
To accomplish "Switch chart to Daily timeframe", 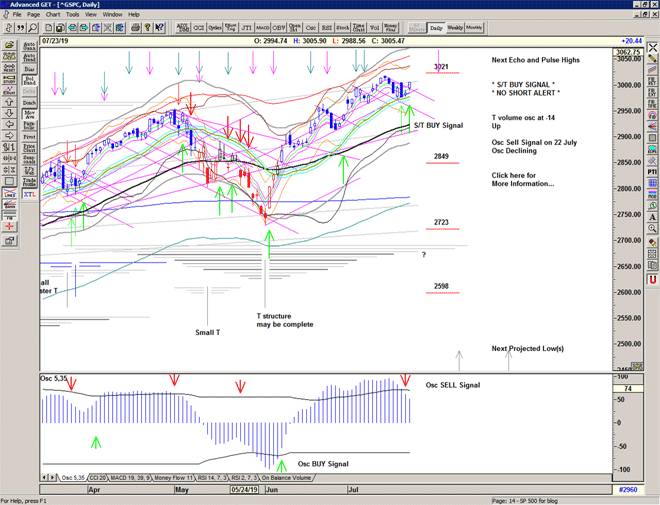I will coord(436,28).
